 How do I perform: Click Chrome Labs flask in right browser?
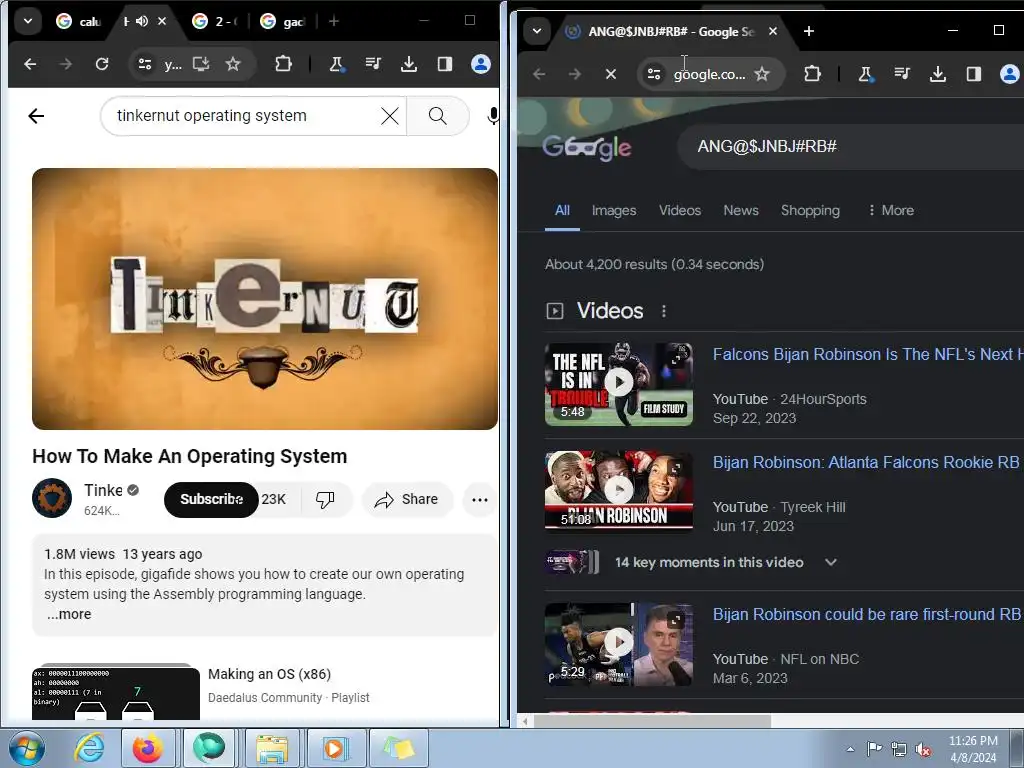866,74
